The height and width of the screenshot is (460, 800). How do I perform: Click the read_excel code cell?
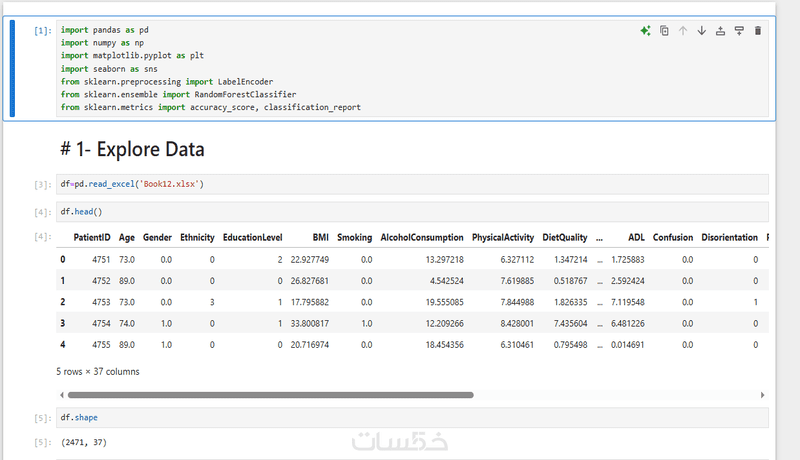pos(412,184)
